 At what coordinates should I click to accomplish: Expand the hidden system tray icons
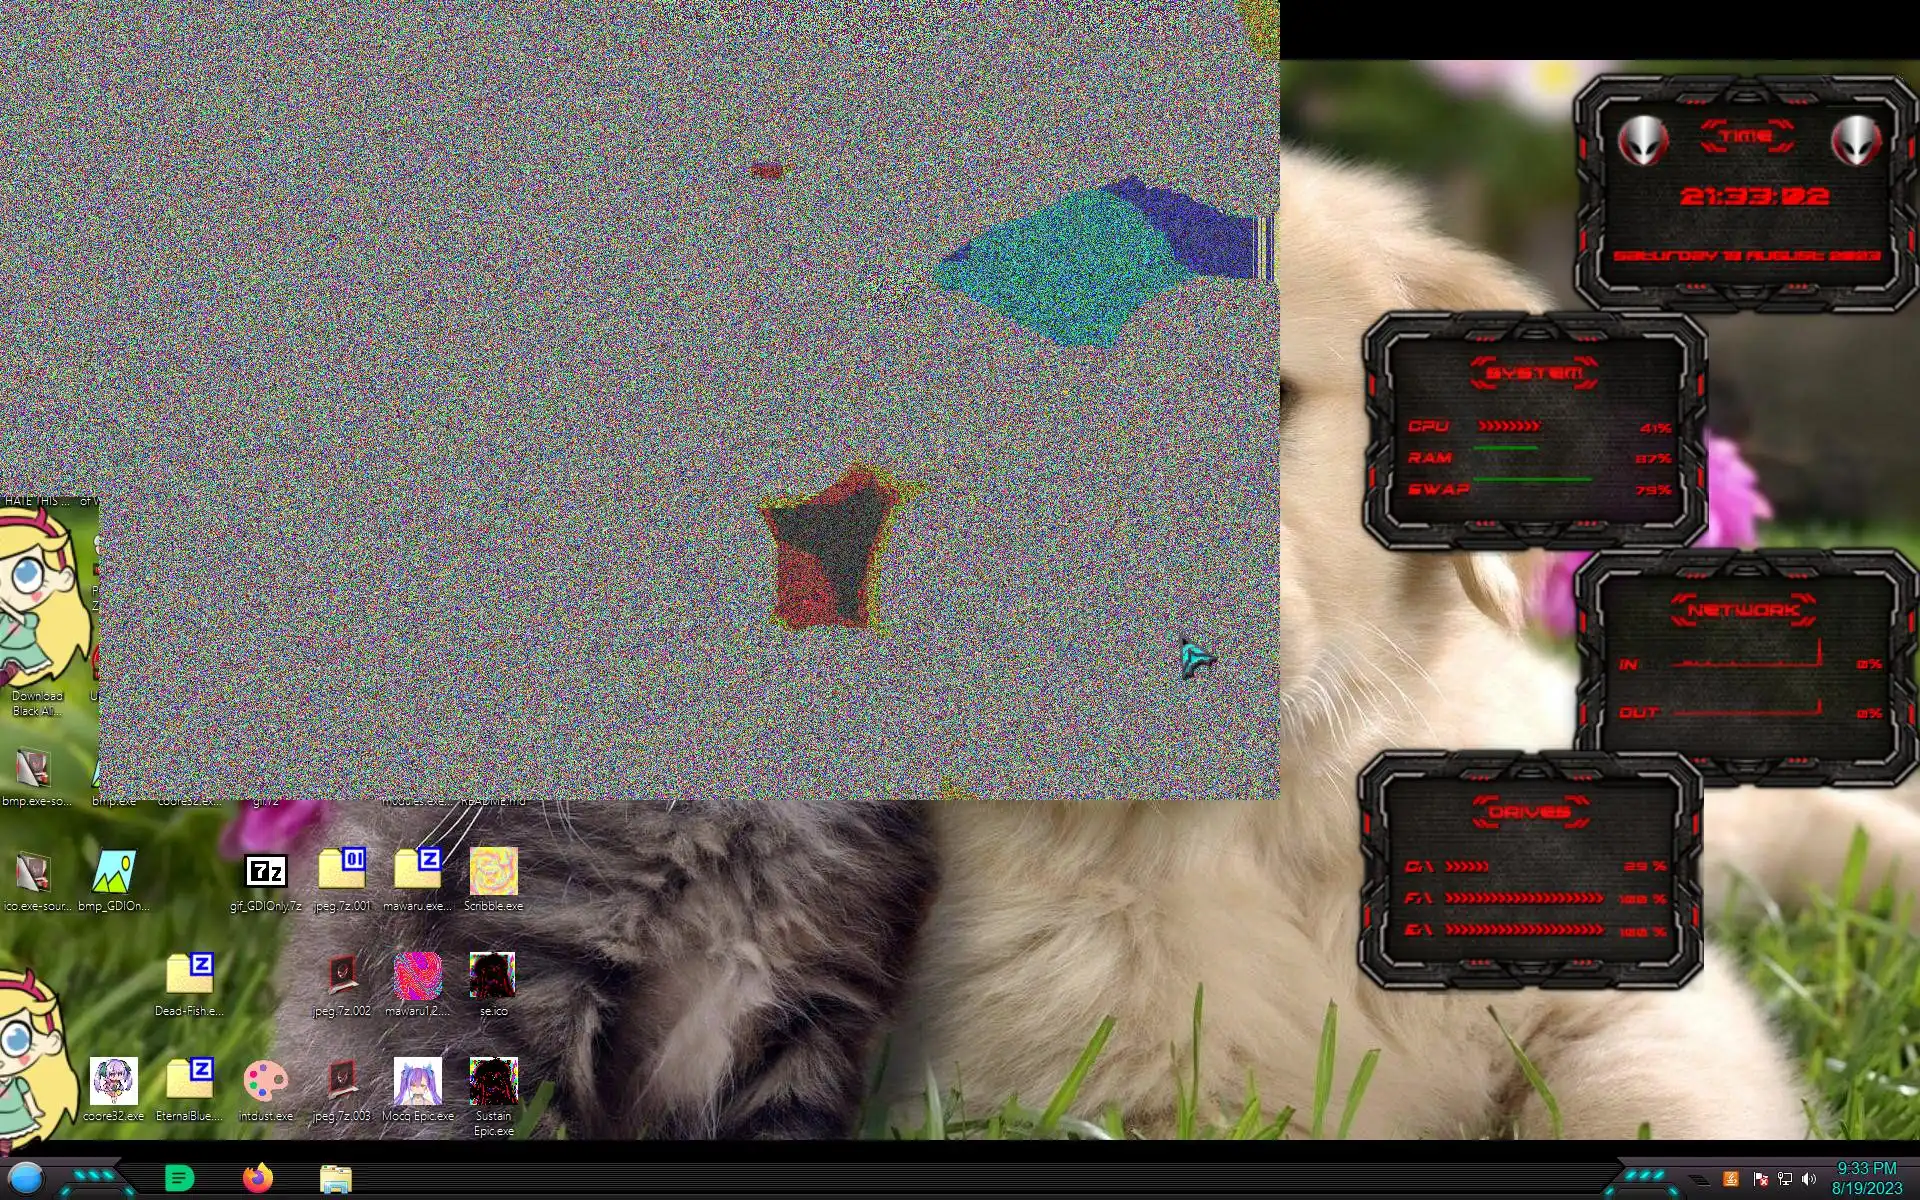[1699, 1179]
